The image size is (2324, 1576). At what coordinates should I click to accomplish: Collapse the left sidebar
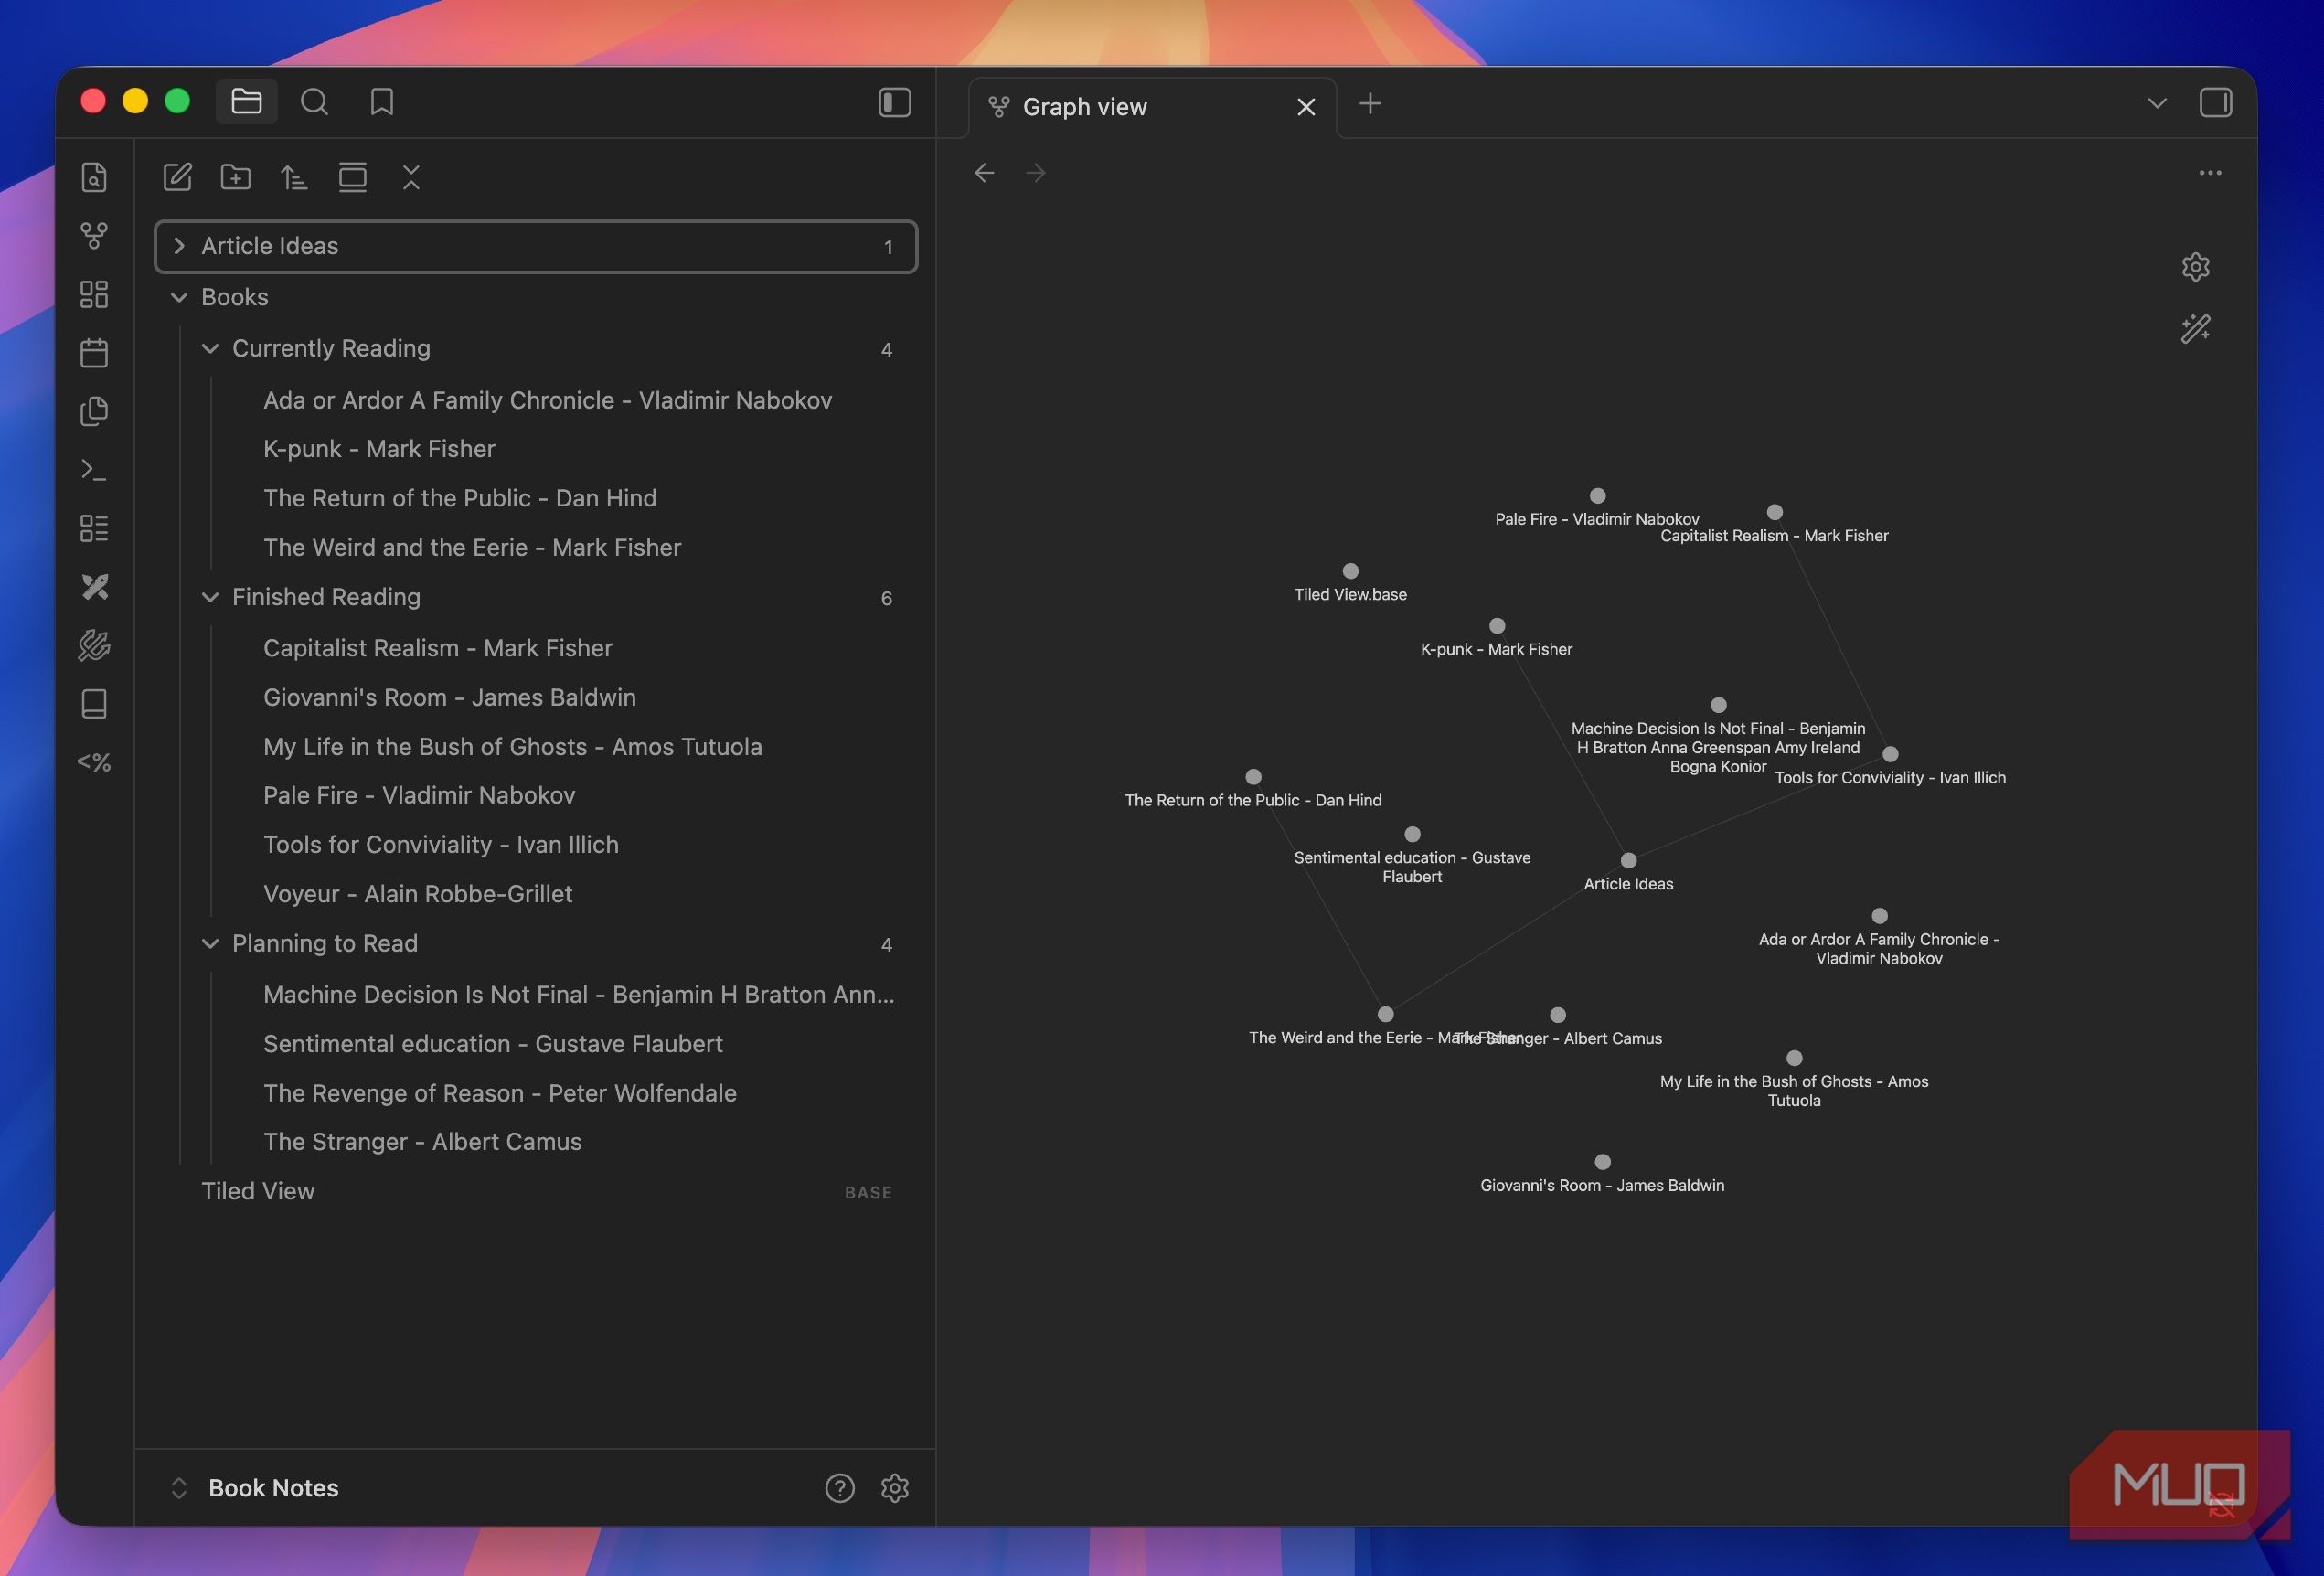click(895, 102)
